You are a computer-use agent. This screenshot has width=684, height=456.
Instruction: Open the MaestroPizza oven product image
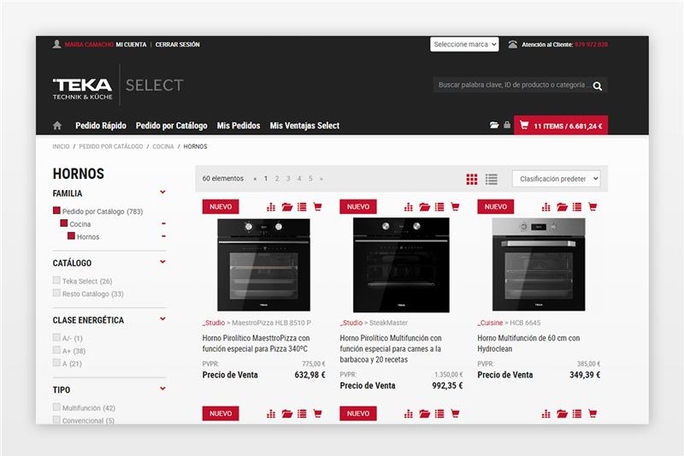(264, 265)
